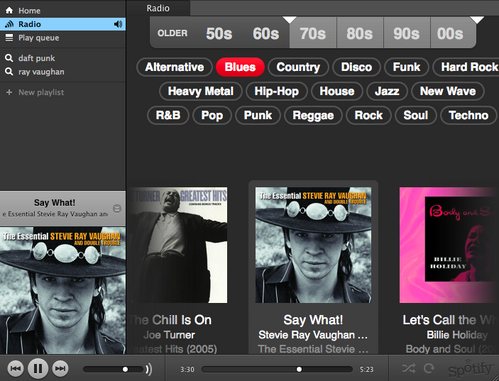The image size is (499, 381).
Task: Click Billie Holiday Body and Soul cover
Action: (x=449, y=245)
